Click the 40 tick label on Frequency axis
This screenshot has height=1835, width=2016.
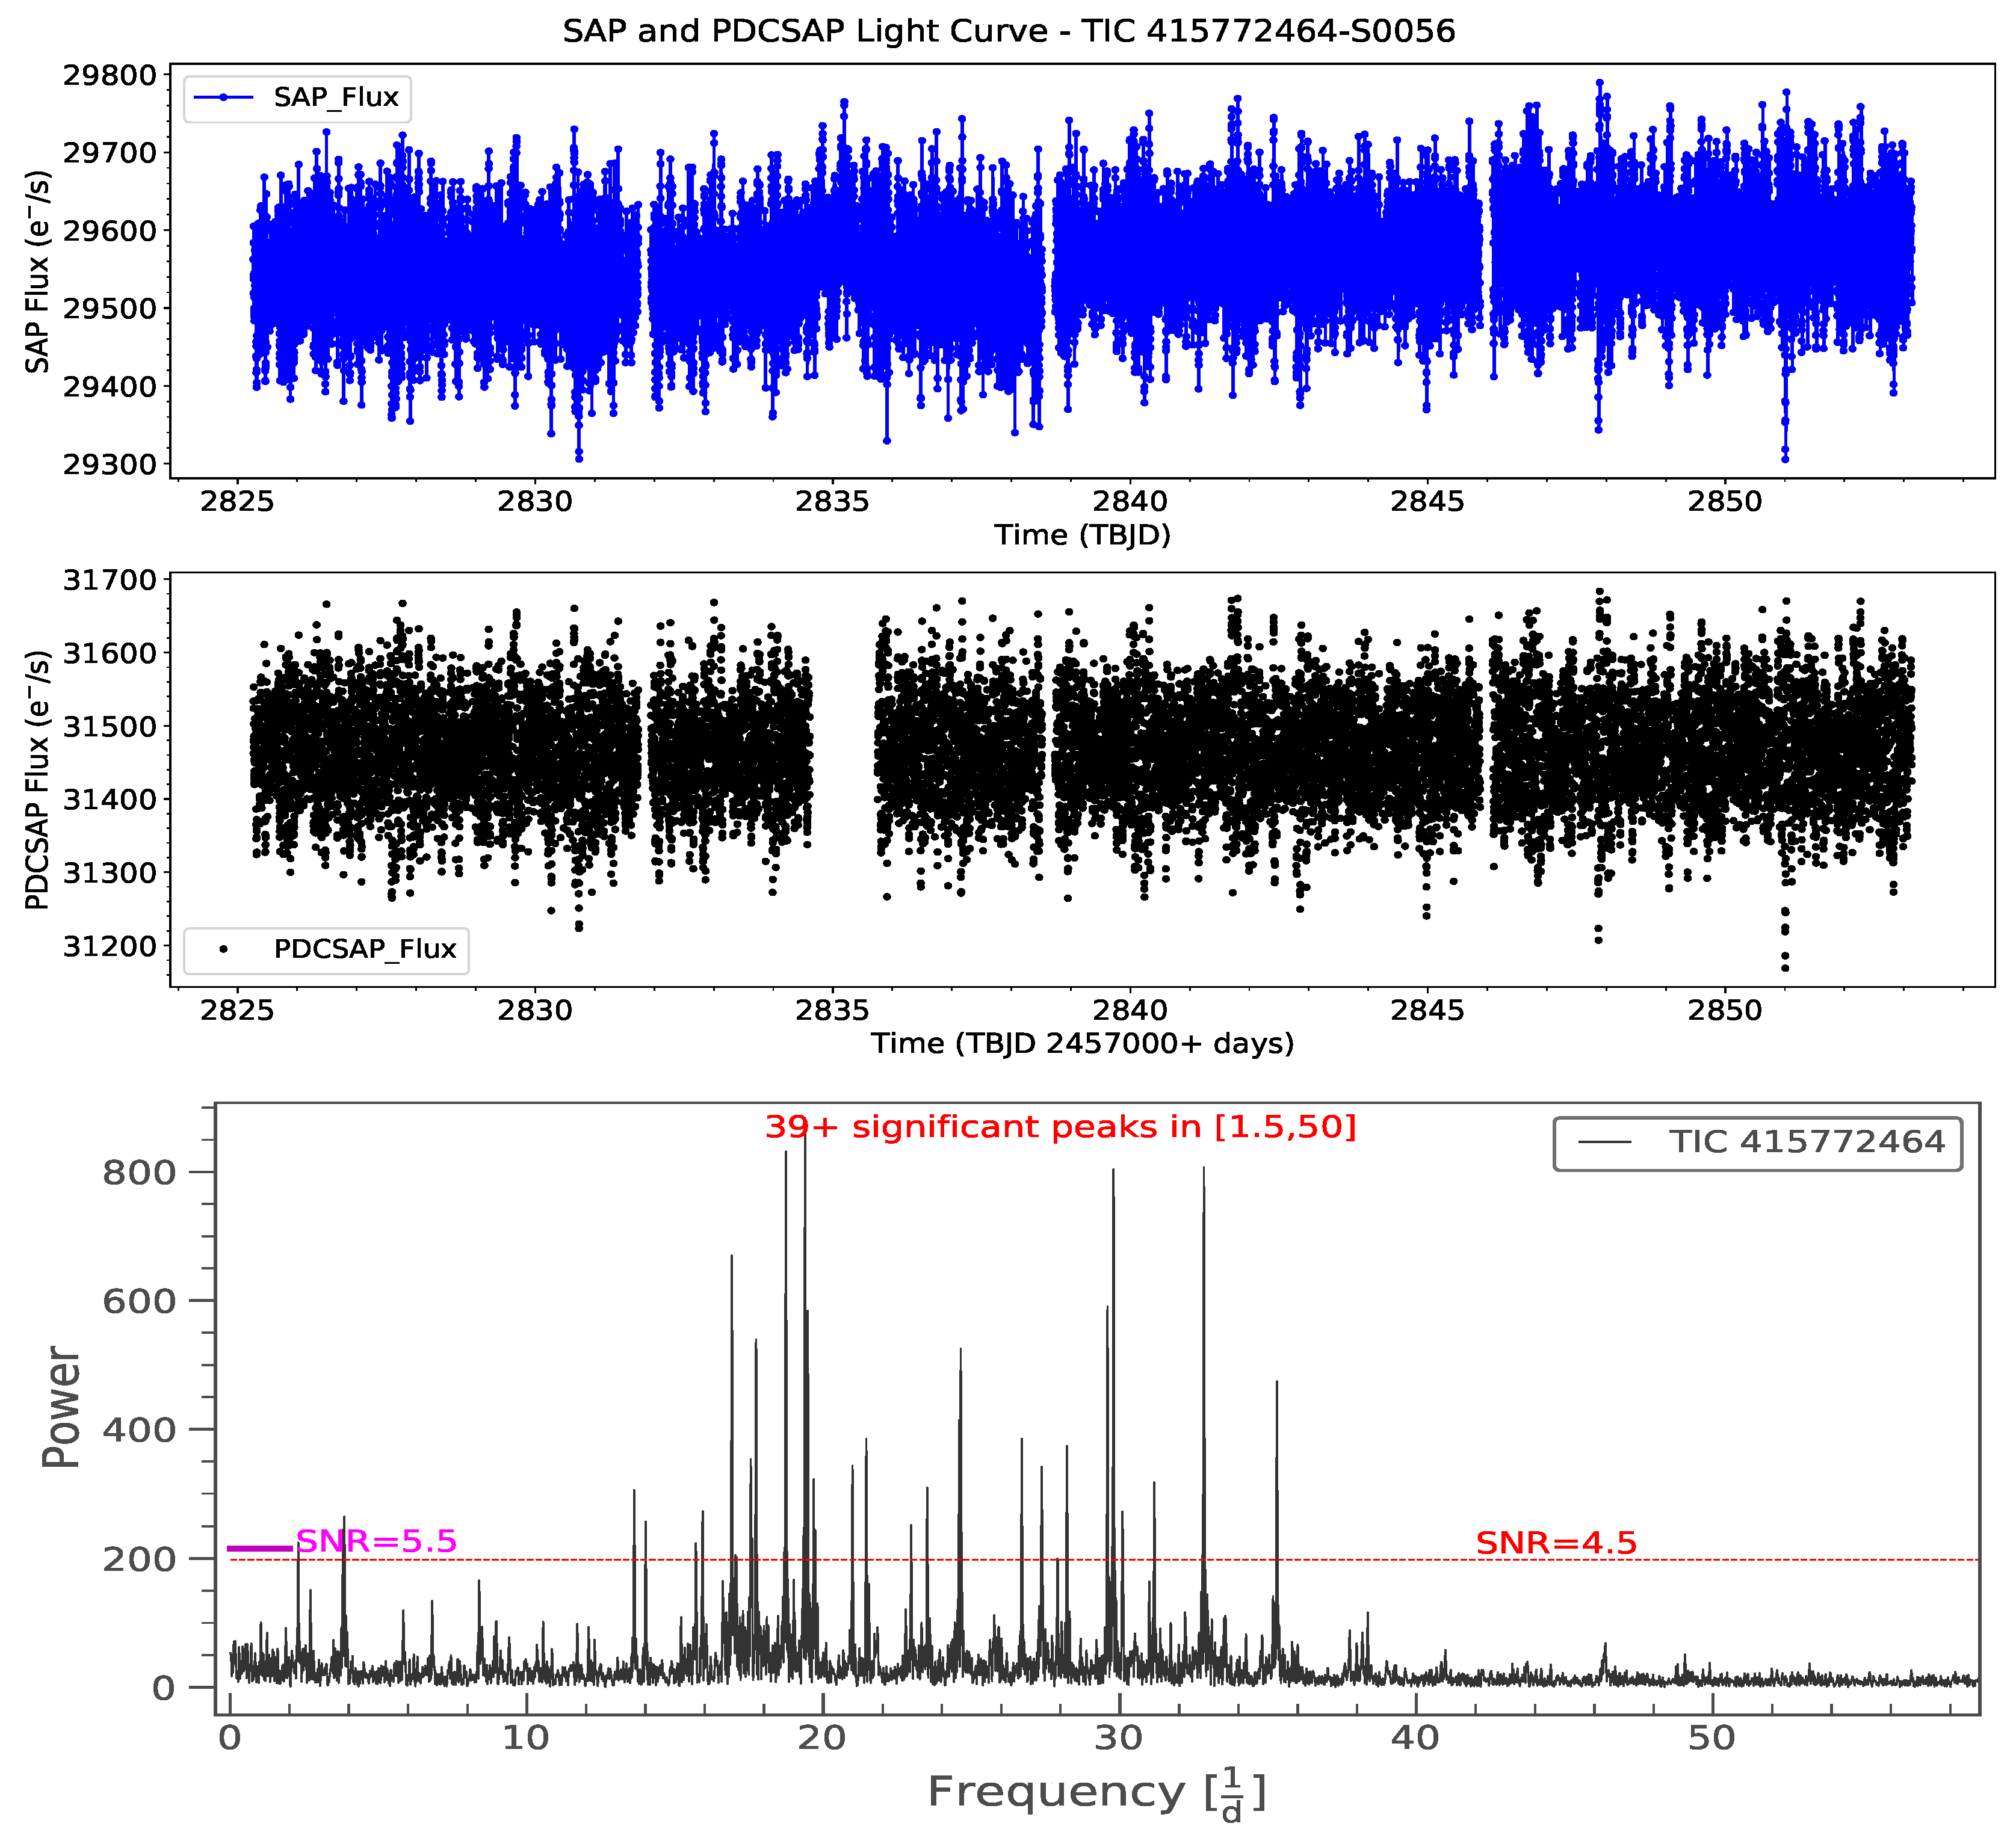tap(1415, 1738)
